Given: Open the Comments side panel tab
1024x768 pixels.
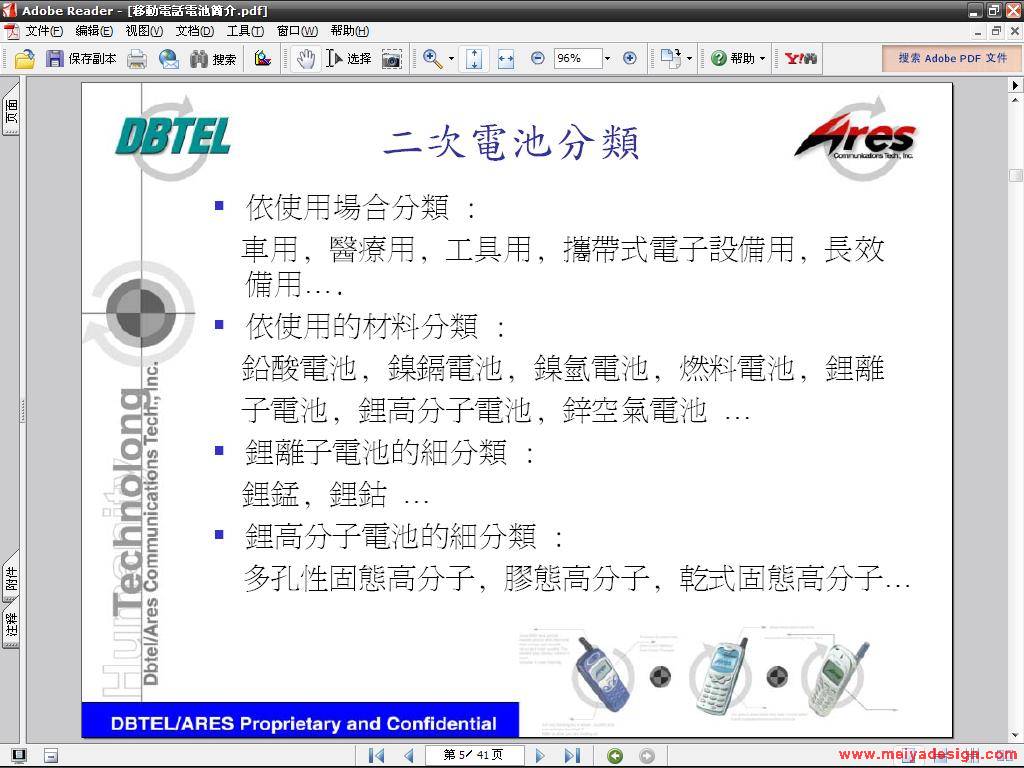Looking at the screenshot, I should coord(11,624).
